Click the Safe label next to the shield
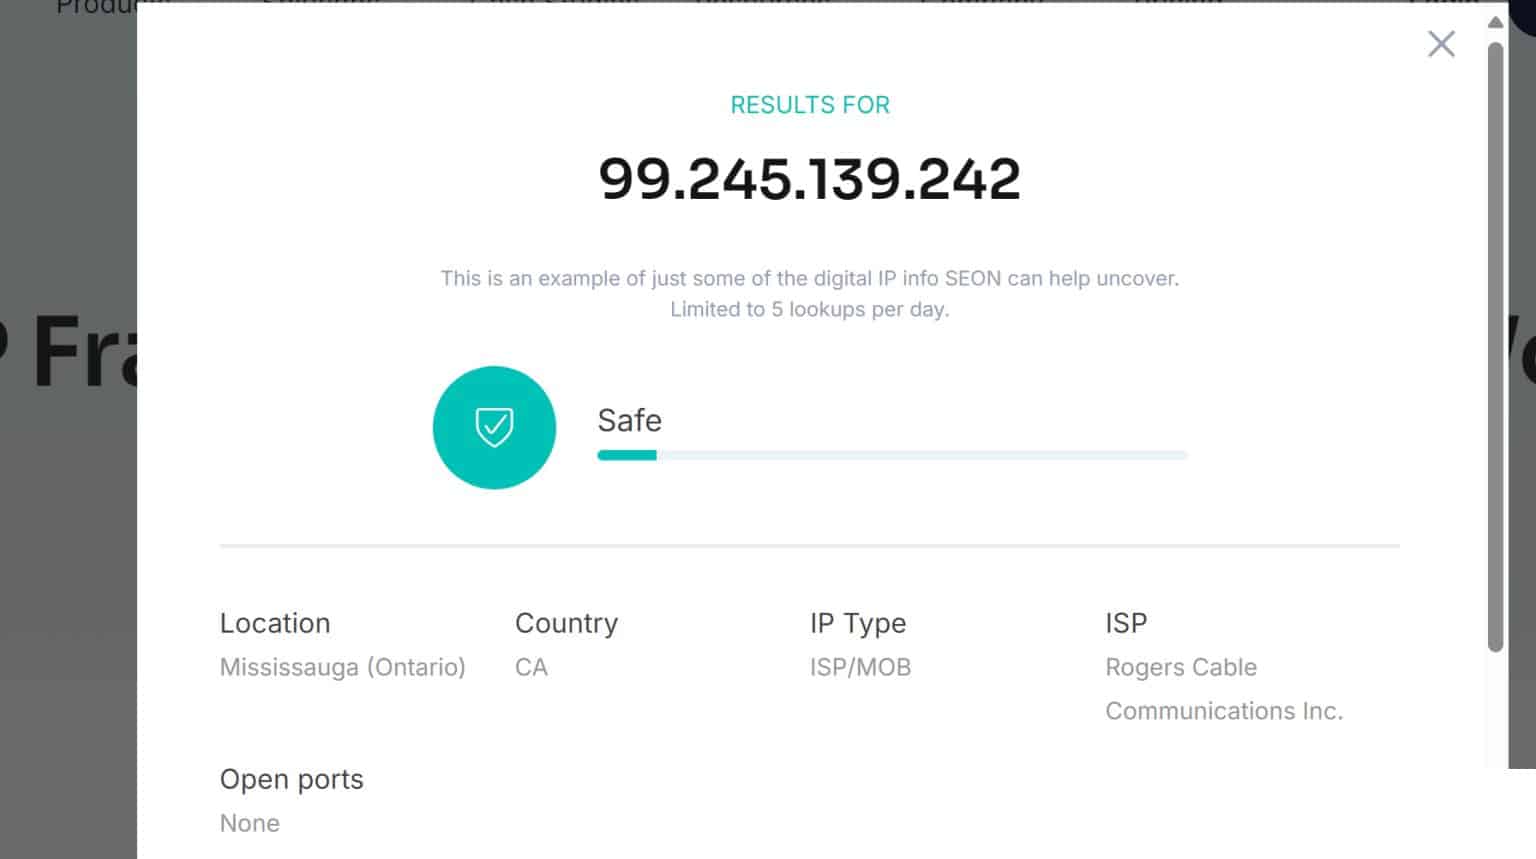Image resolution: width=1536 pixels, height=859 pixels. point(629,421)
